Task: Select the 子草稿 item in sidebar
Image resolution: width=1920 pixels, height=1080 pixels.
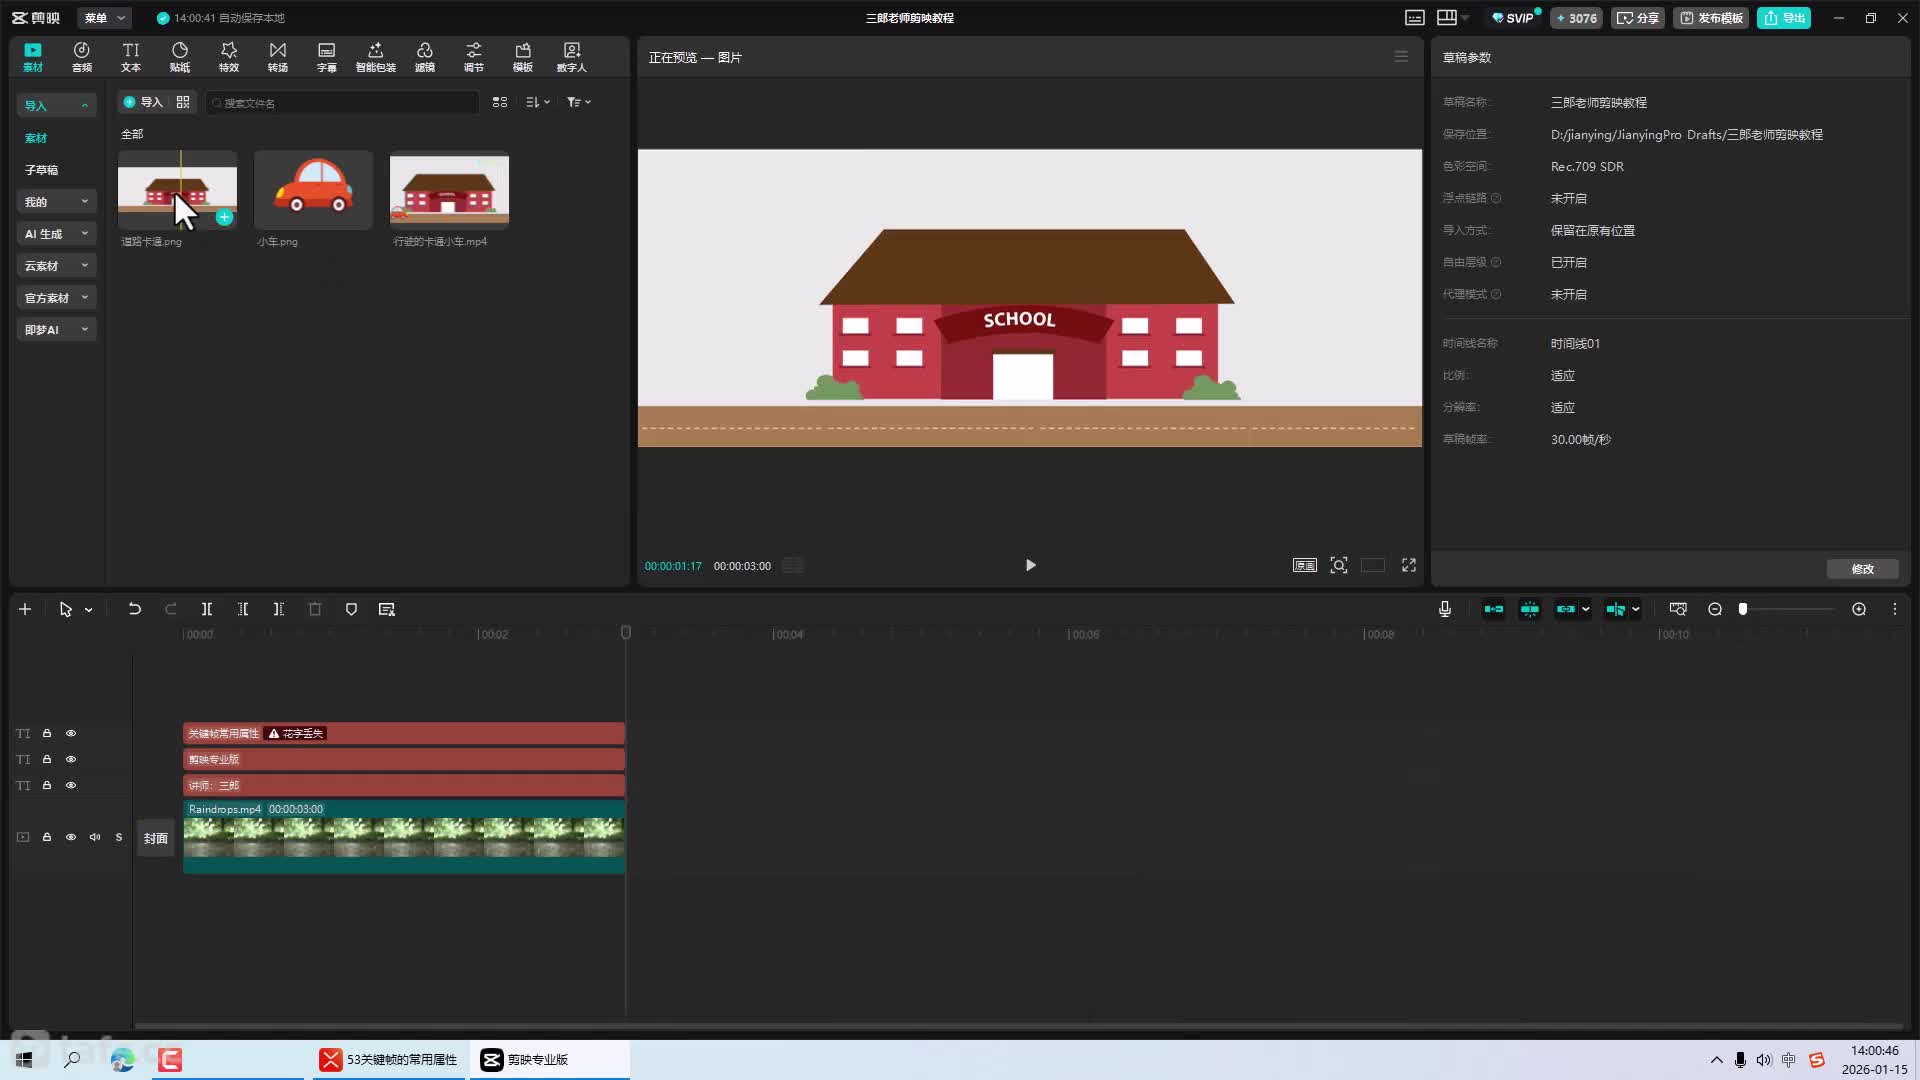Action: pos(42,170)
